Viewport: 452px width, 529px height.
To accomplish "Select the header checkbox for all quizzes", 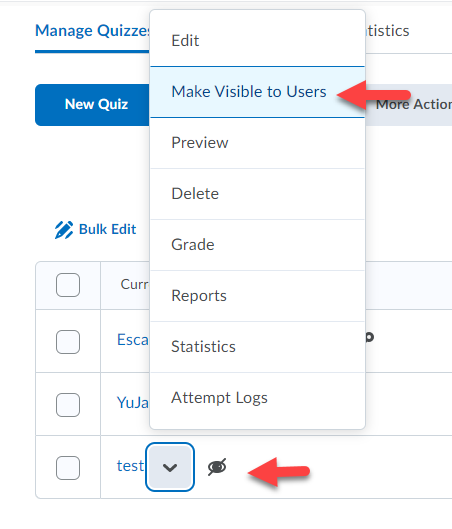I will click(68, 285).
